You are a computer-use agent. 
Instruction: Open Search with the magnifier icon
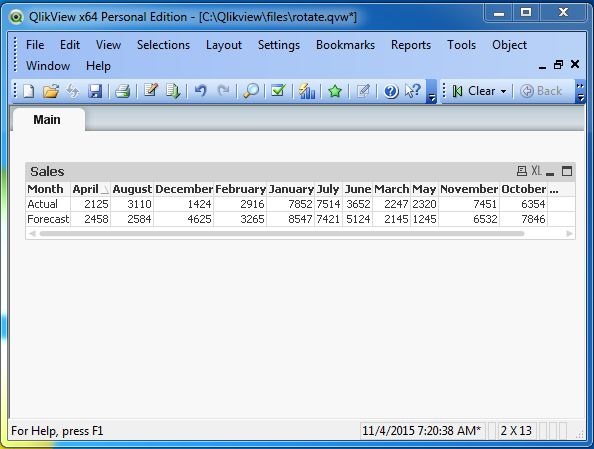pos(251,91)
